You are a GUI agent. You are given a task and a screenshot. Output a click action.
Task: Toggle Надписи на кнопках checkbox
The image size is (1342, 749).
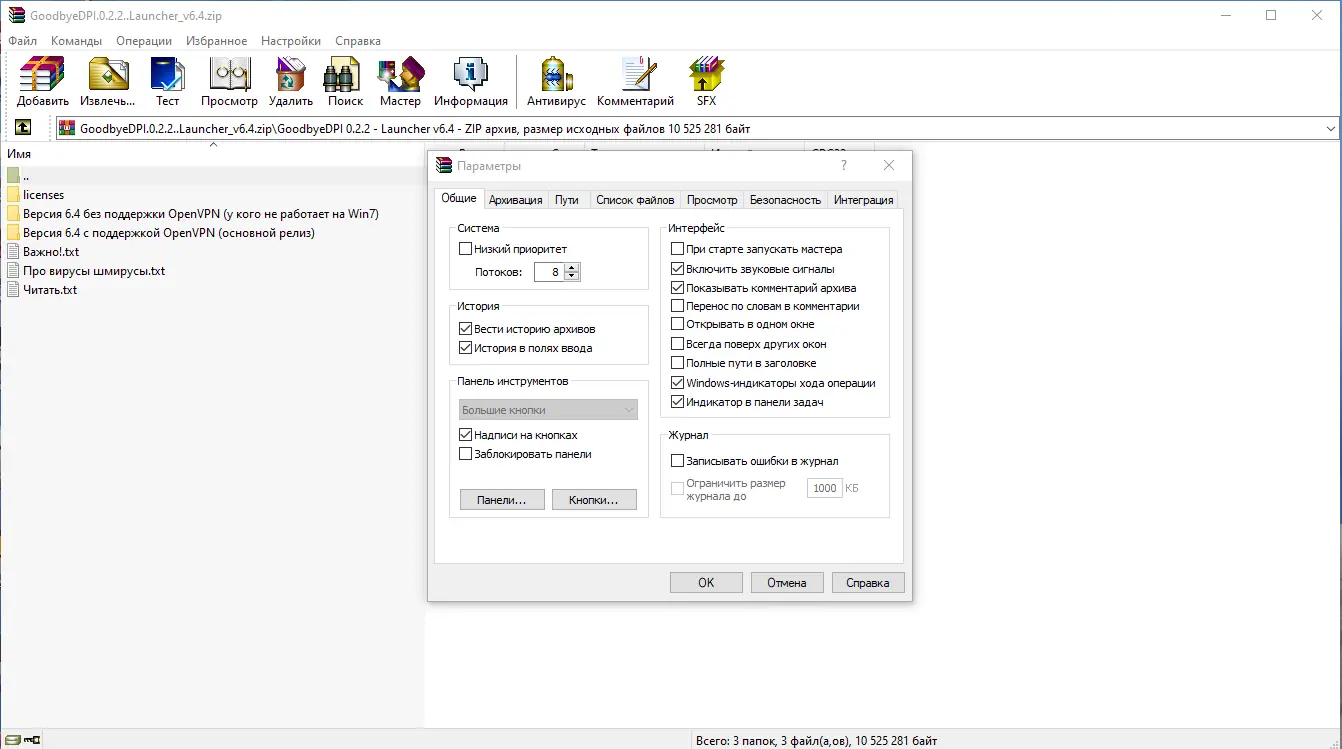click(x=465, y=435)
